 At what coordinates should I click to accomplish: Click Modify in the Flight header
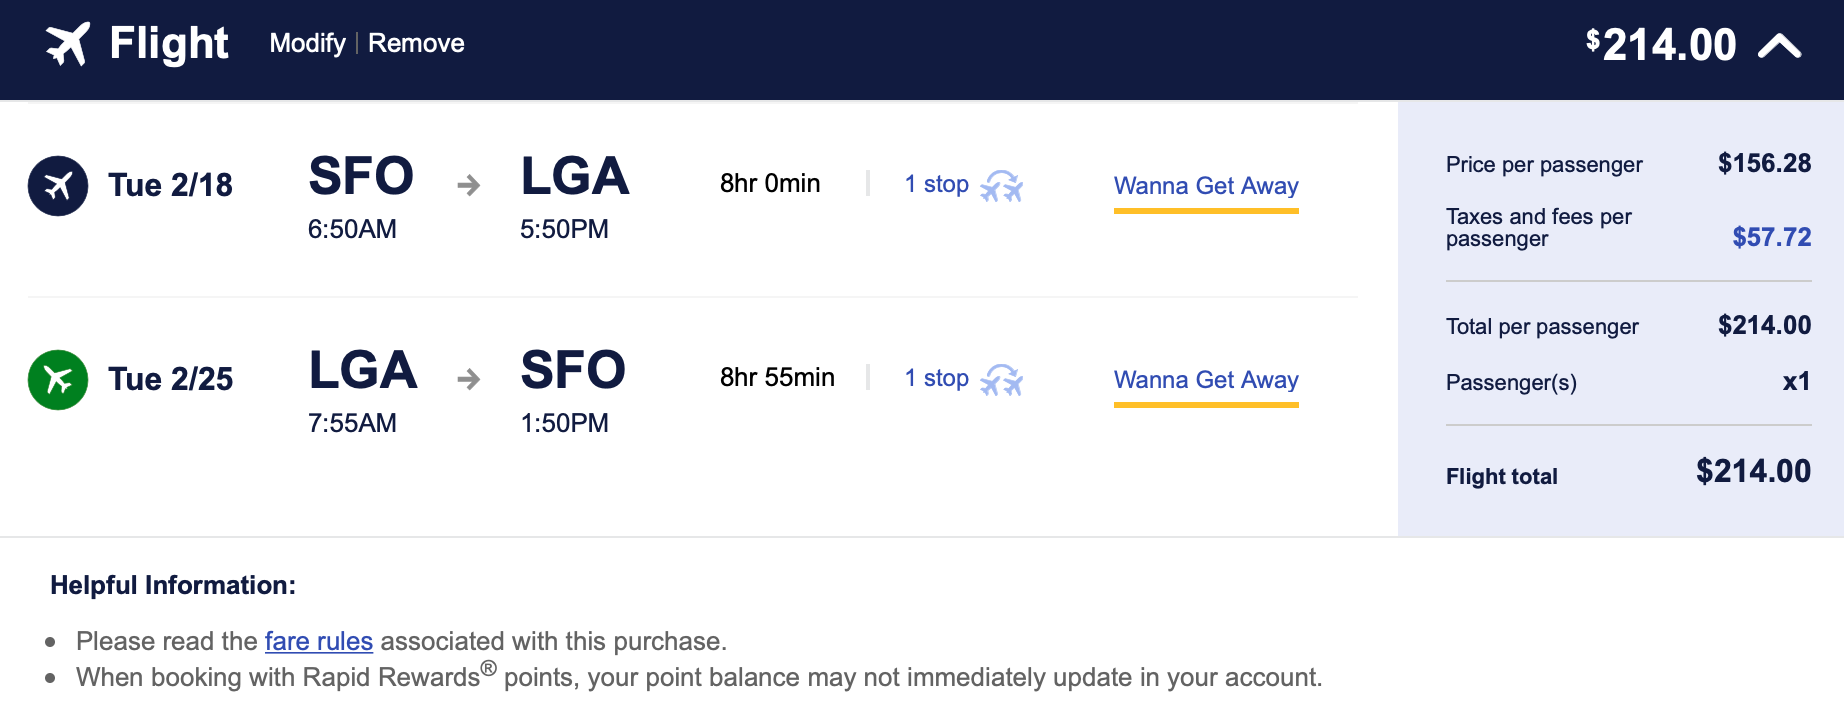307,43
